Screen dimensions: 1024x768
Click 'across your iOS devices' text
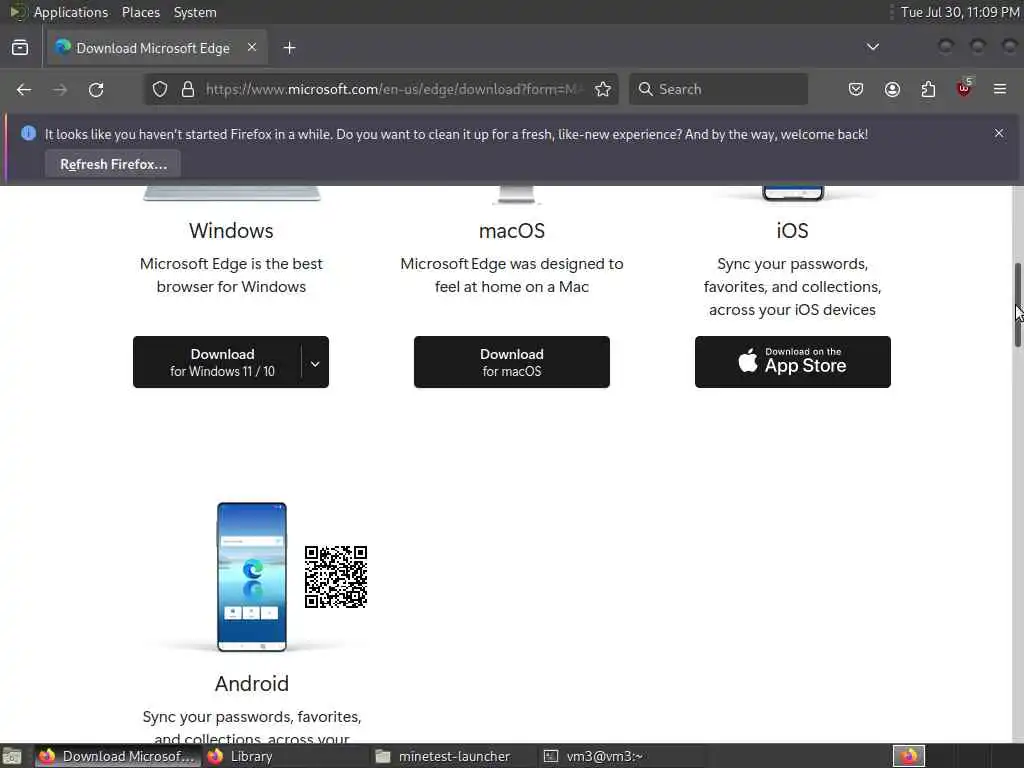(792, 310)
